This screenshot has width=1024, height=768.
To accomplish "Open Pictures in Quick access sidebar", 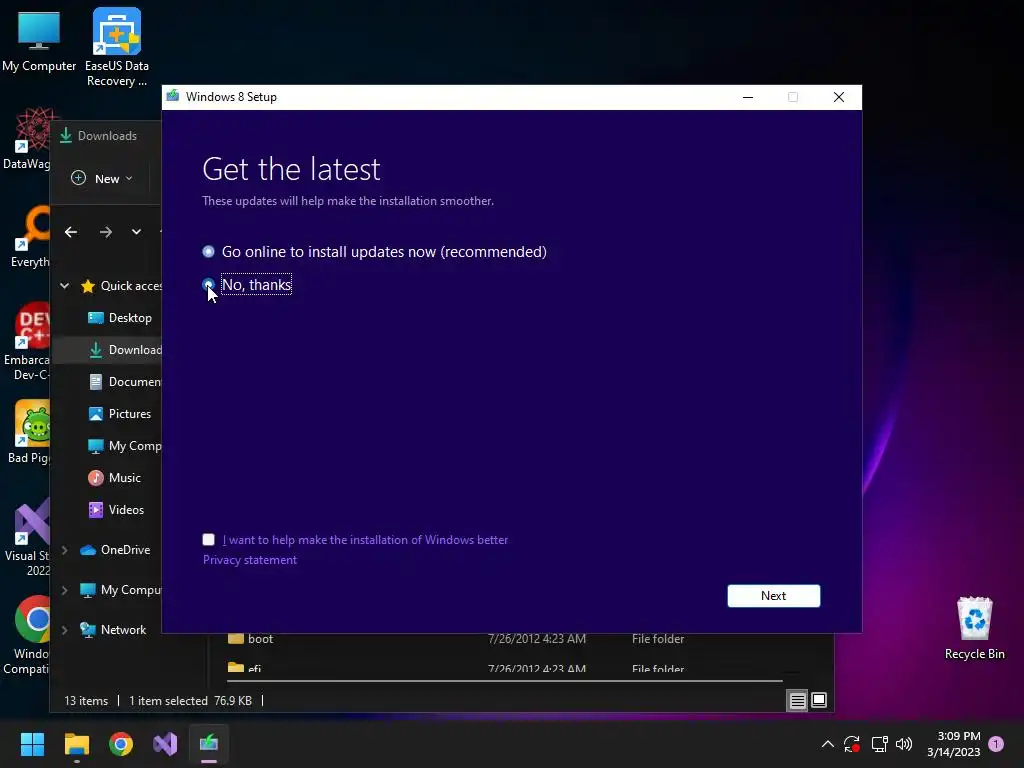I will coord(120,413).
